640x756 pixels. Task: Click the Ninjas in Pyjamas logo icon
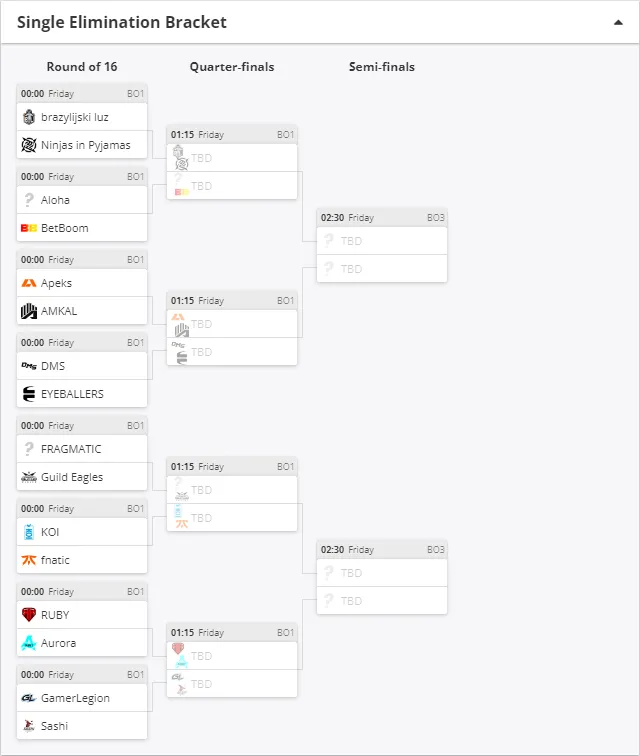[29, 145]
